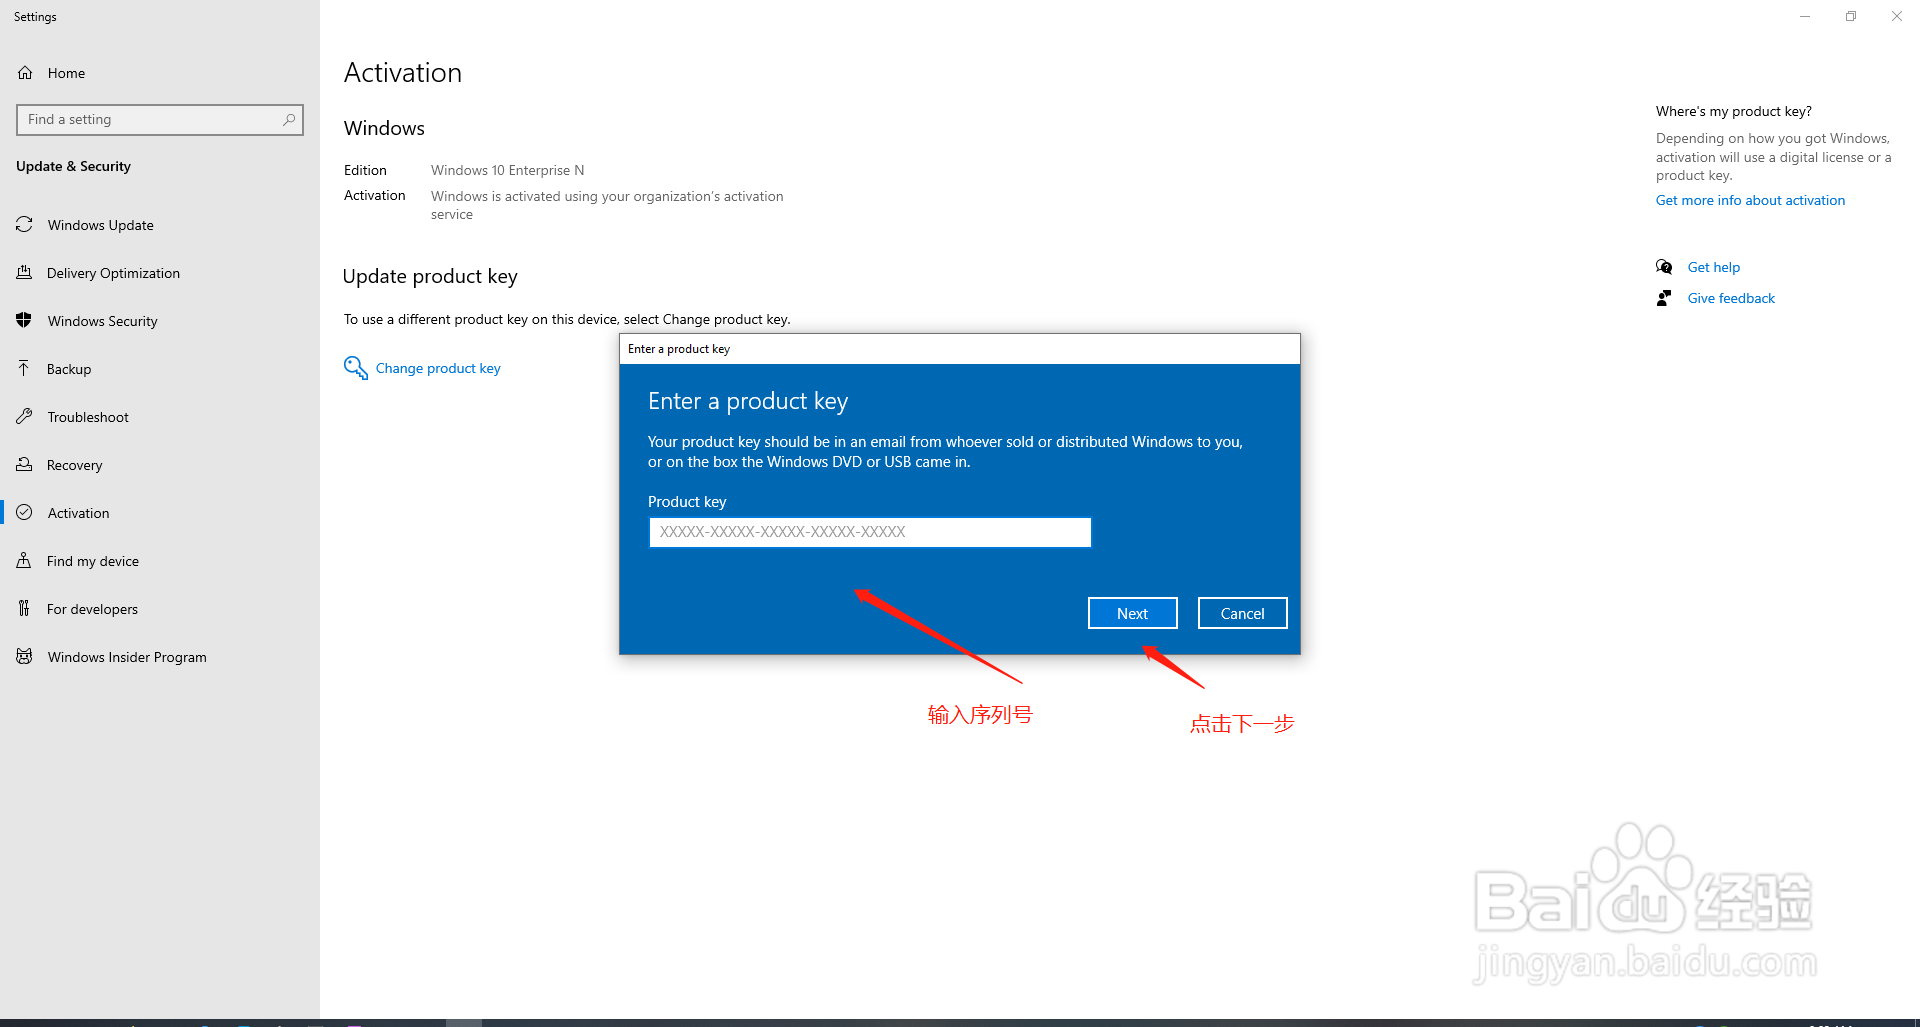Click the Product key text field
1920x1027 pixels.
pos(870,532)
